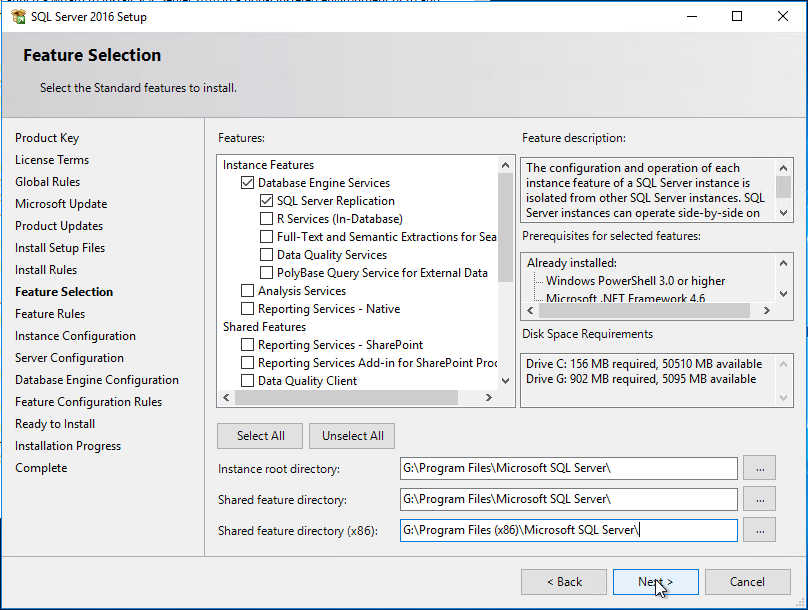
Task: Browse for Shared feature directory
Action: click(x=760, y=499)
